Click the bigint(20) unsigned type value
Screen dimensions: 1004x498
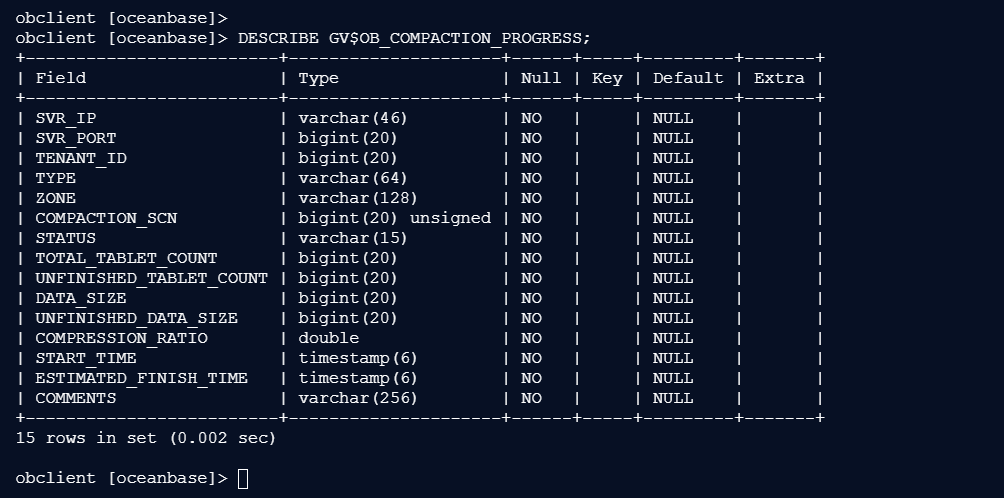point(394,218)
